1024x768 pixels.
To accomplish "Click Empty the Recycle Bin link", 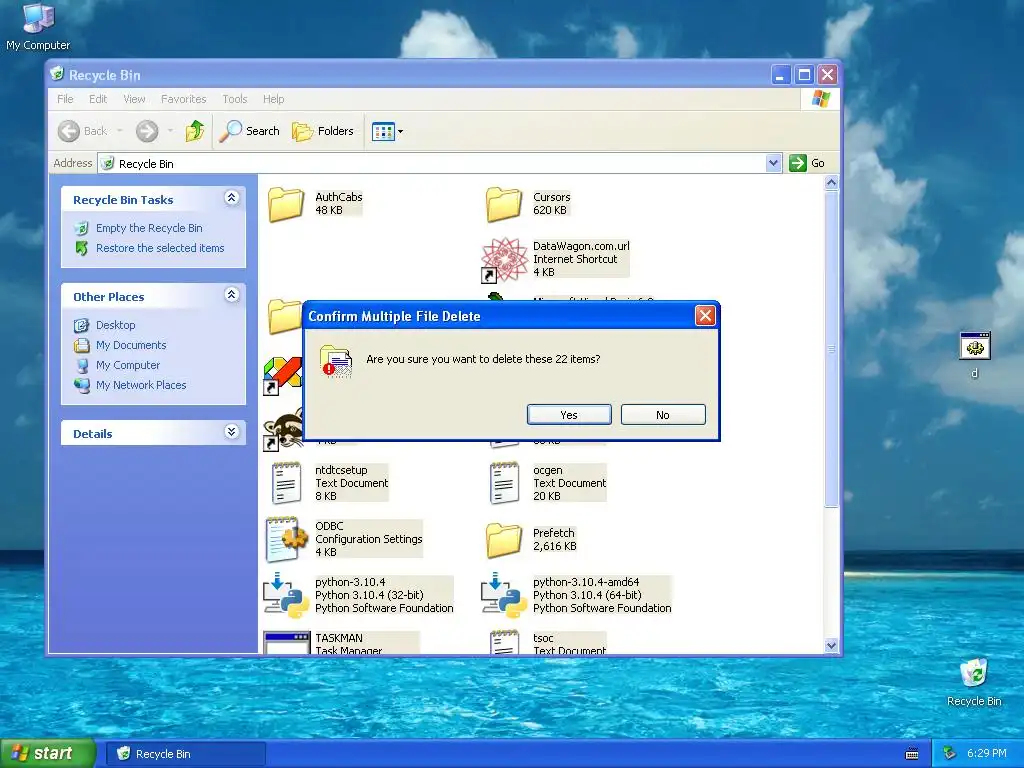I will coord(149,228).
